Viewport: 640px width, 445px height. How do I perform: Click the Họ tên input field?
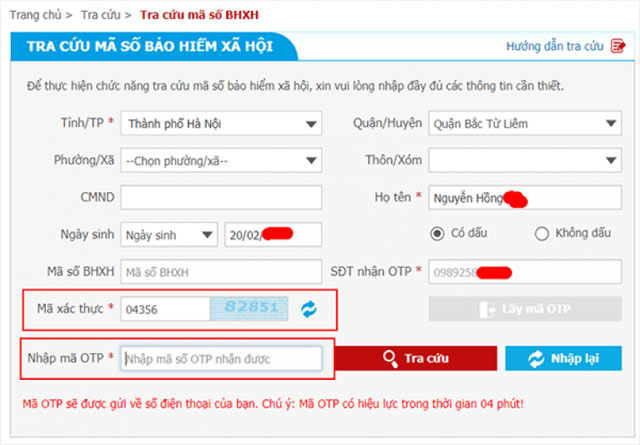click(525, 198)
